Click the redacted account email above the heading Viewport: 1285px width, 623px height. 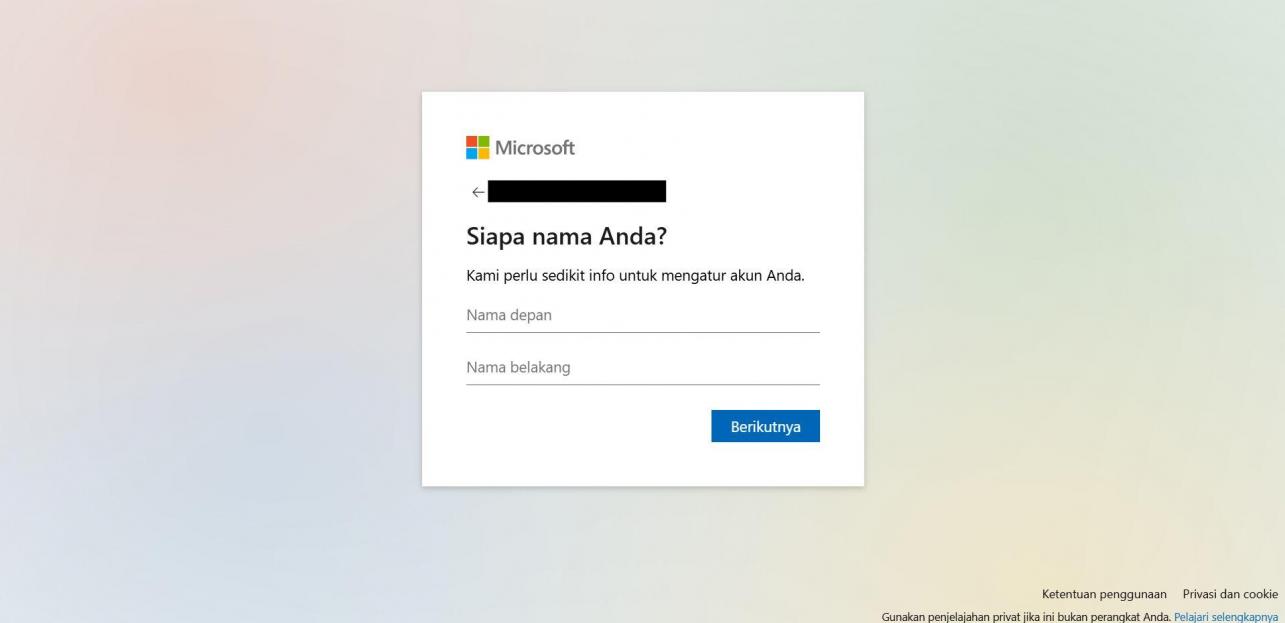578,190
